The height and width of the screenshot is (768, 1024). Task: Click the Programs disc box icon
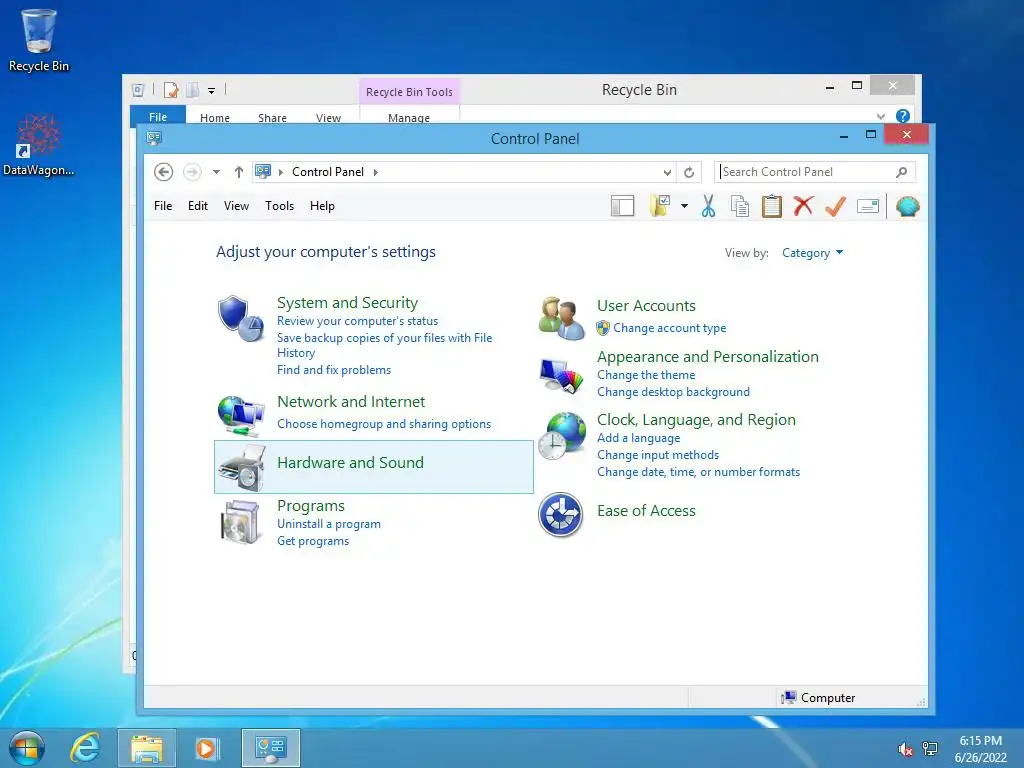tap(240, 522)
